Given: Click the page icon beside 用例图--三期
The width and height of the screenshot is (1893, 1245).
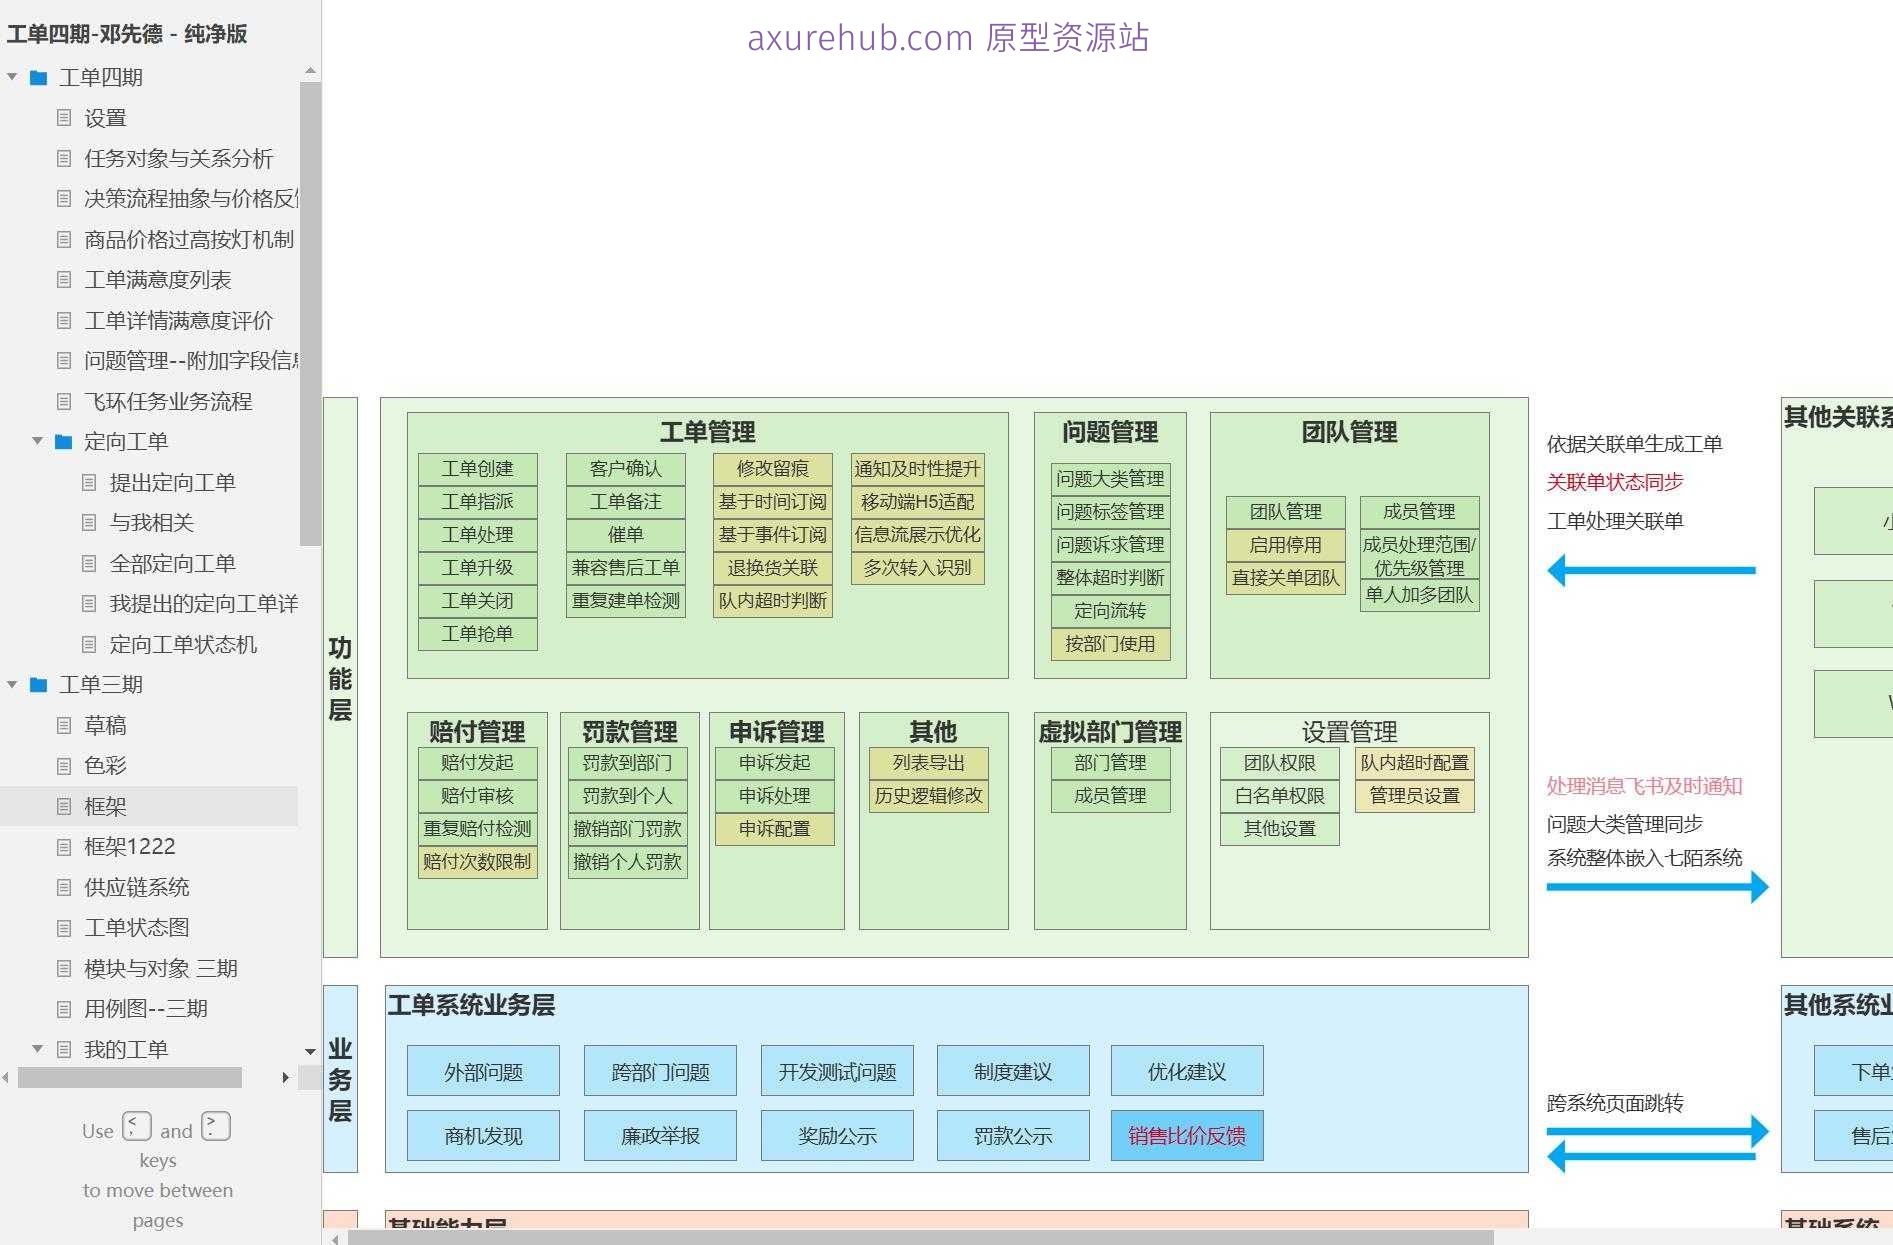Looking at the screenshot, I should click(x=63, y=1008).
